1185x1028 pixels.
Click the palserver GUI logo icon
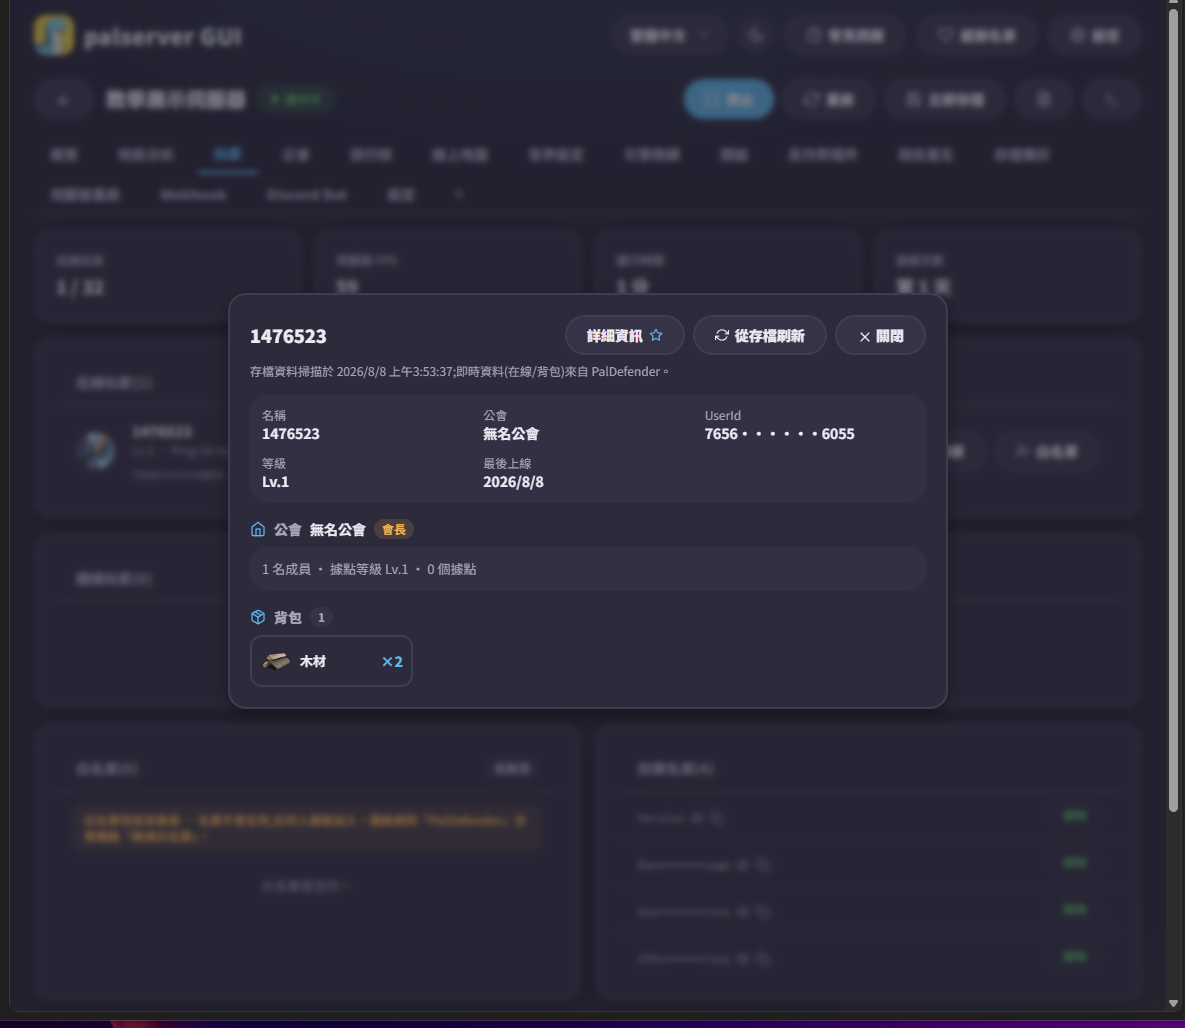[54, 35]
